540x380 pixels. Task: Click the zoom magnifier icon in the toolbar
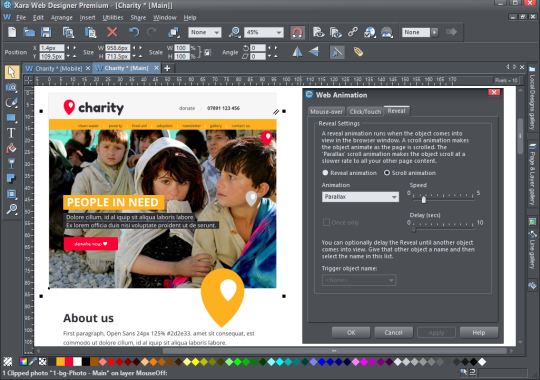(235, 32)
